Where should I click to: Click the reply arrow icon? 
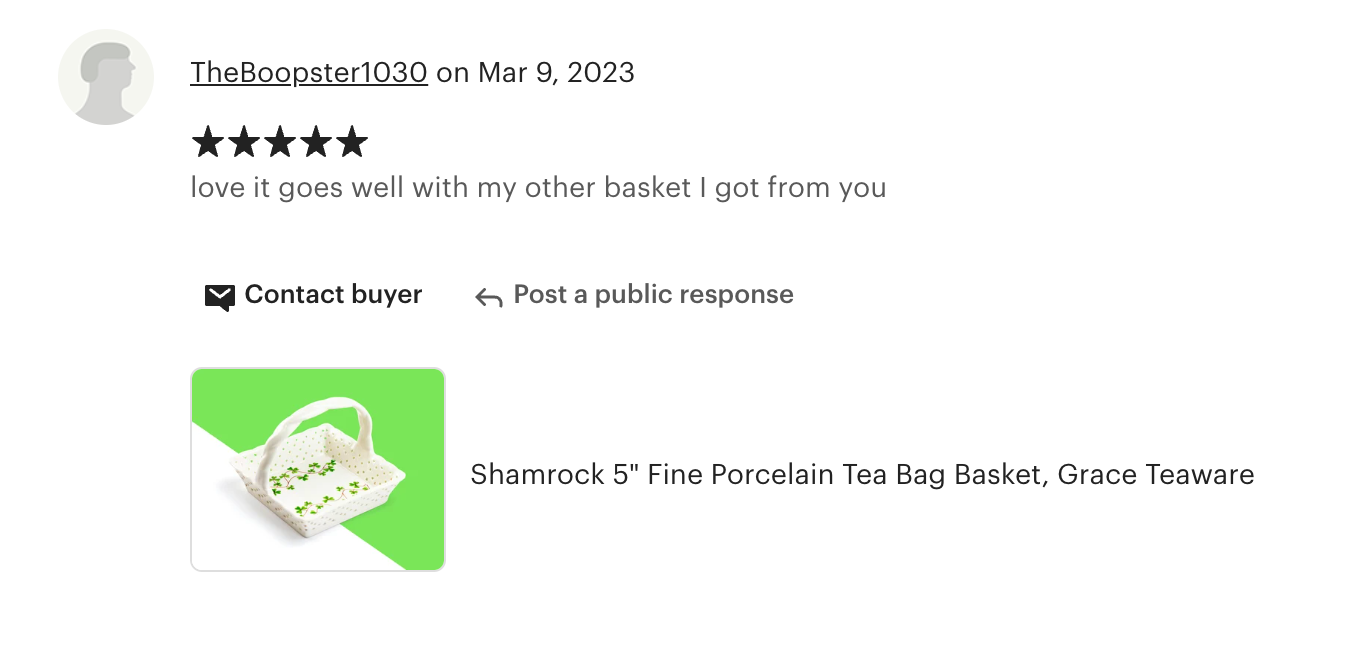click(x=488, y=297)
